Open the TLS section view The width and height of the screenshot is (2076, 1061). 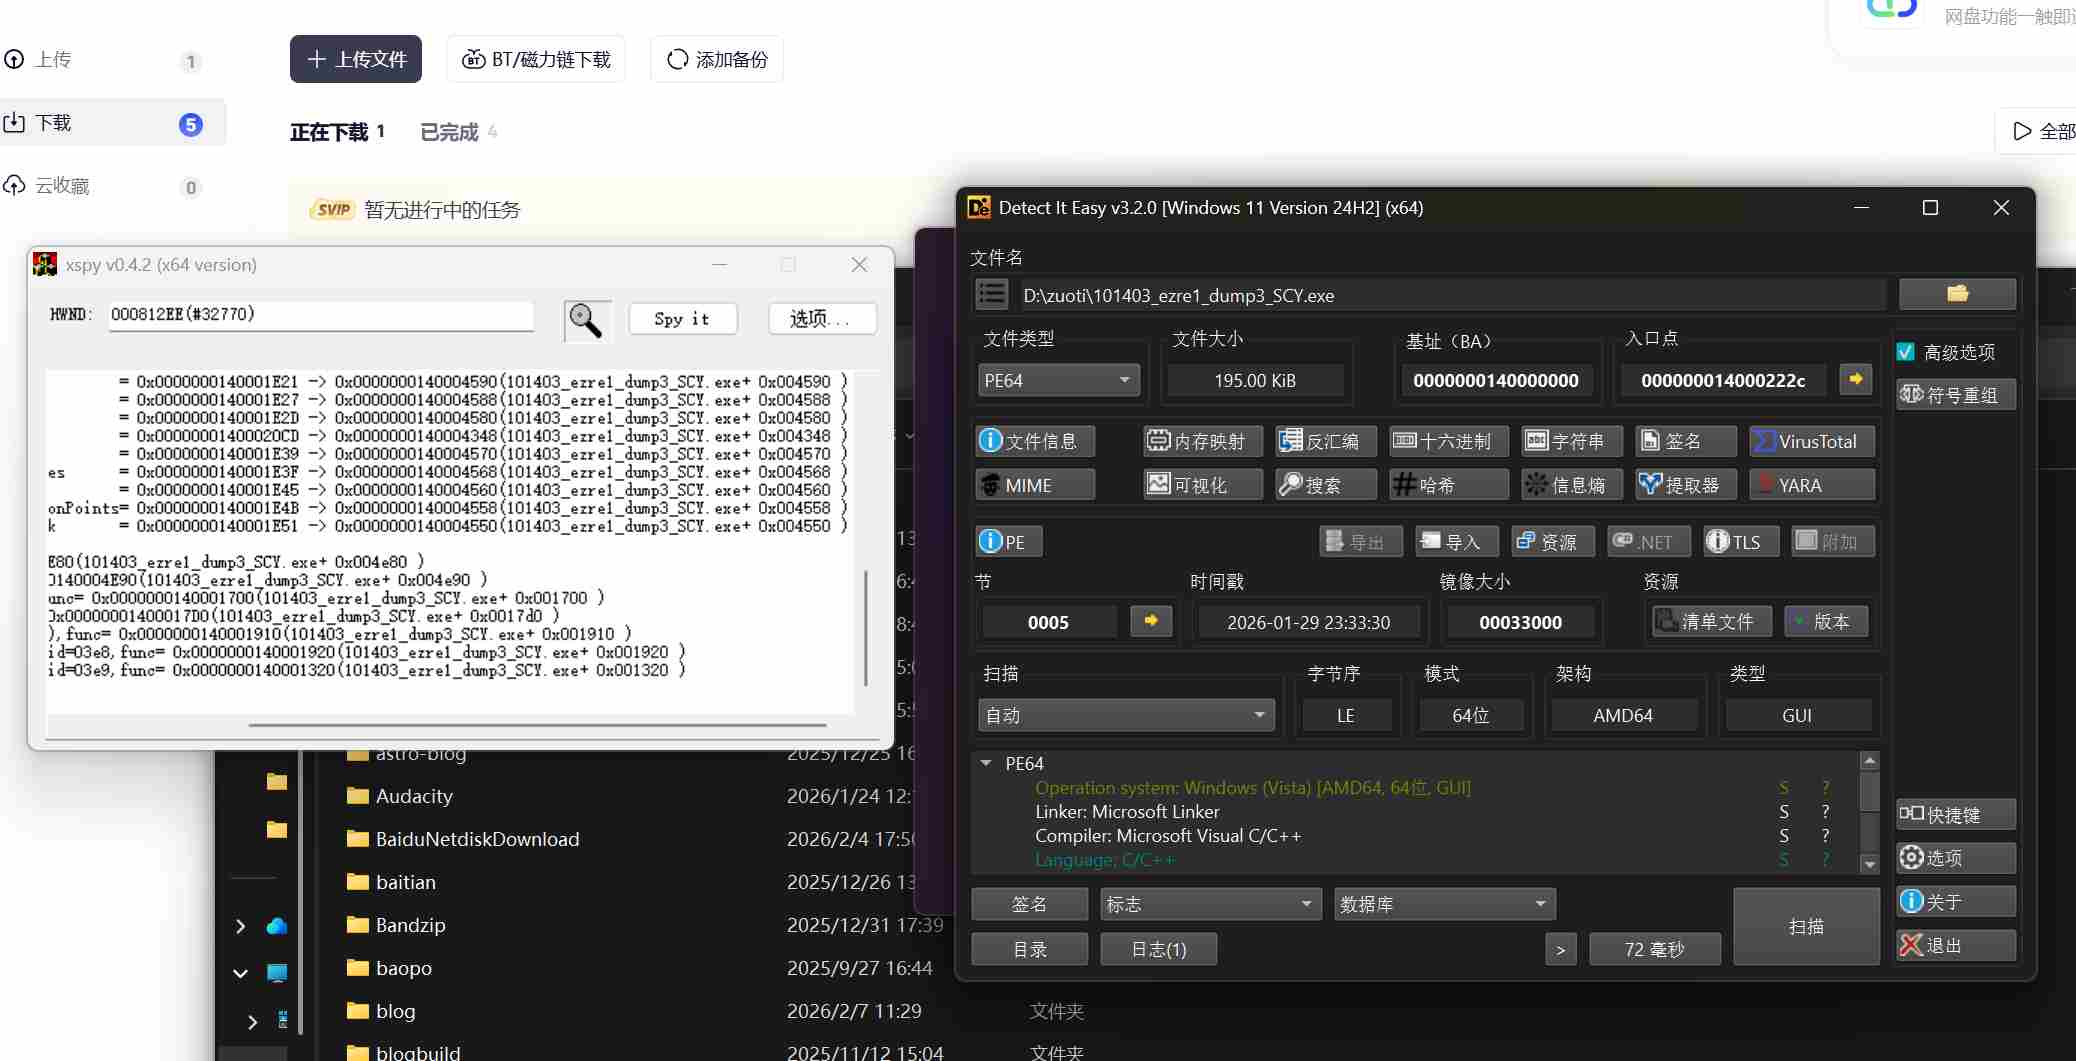(x=1739, y=541)
